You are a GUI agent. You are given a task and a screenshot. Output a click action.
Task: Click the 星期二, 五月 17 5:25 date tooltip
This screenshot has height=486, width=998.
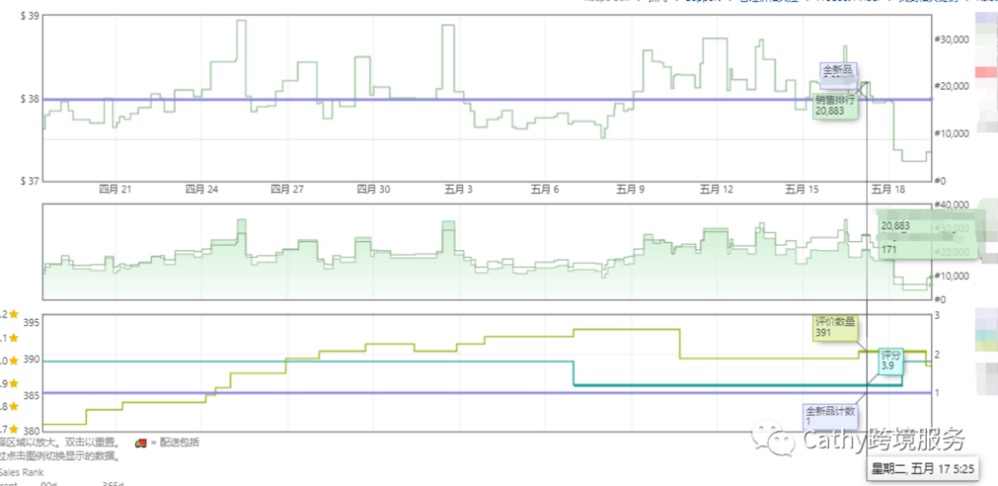923,469
